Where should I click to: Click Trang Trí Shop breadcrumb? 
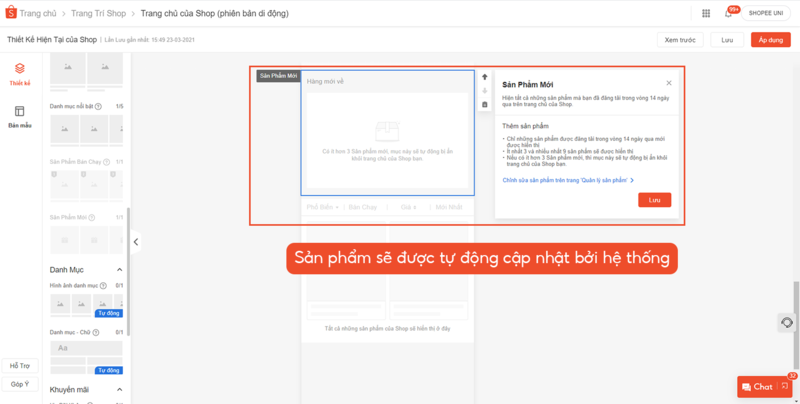[x=101, y=13]
